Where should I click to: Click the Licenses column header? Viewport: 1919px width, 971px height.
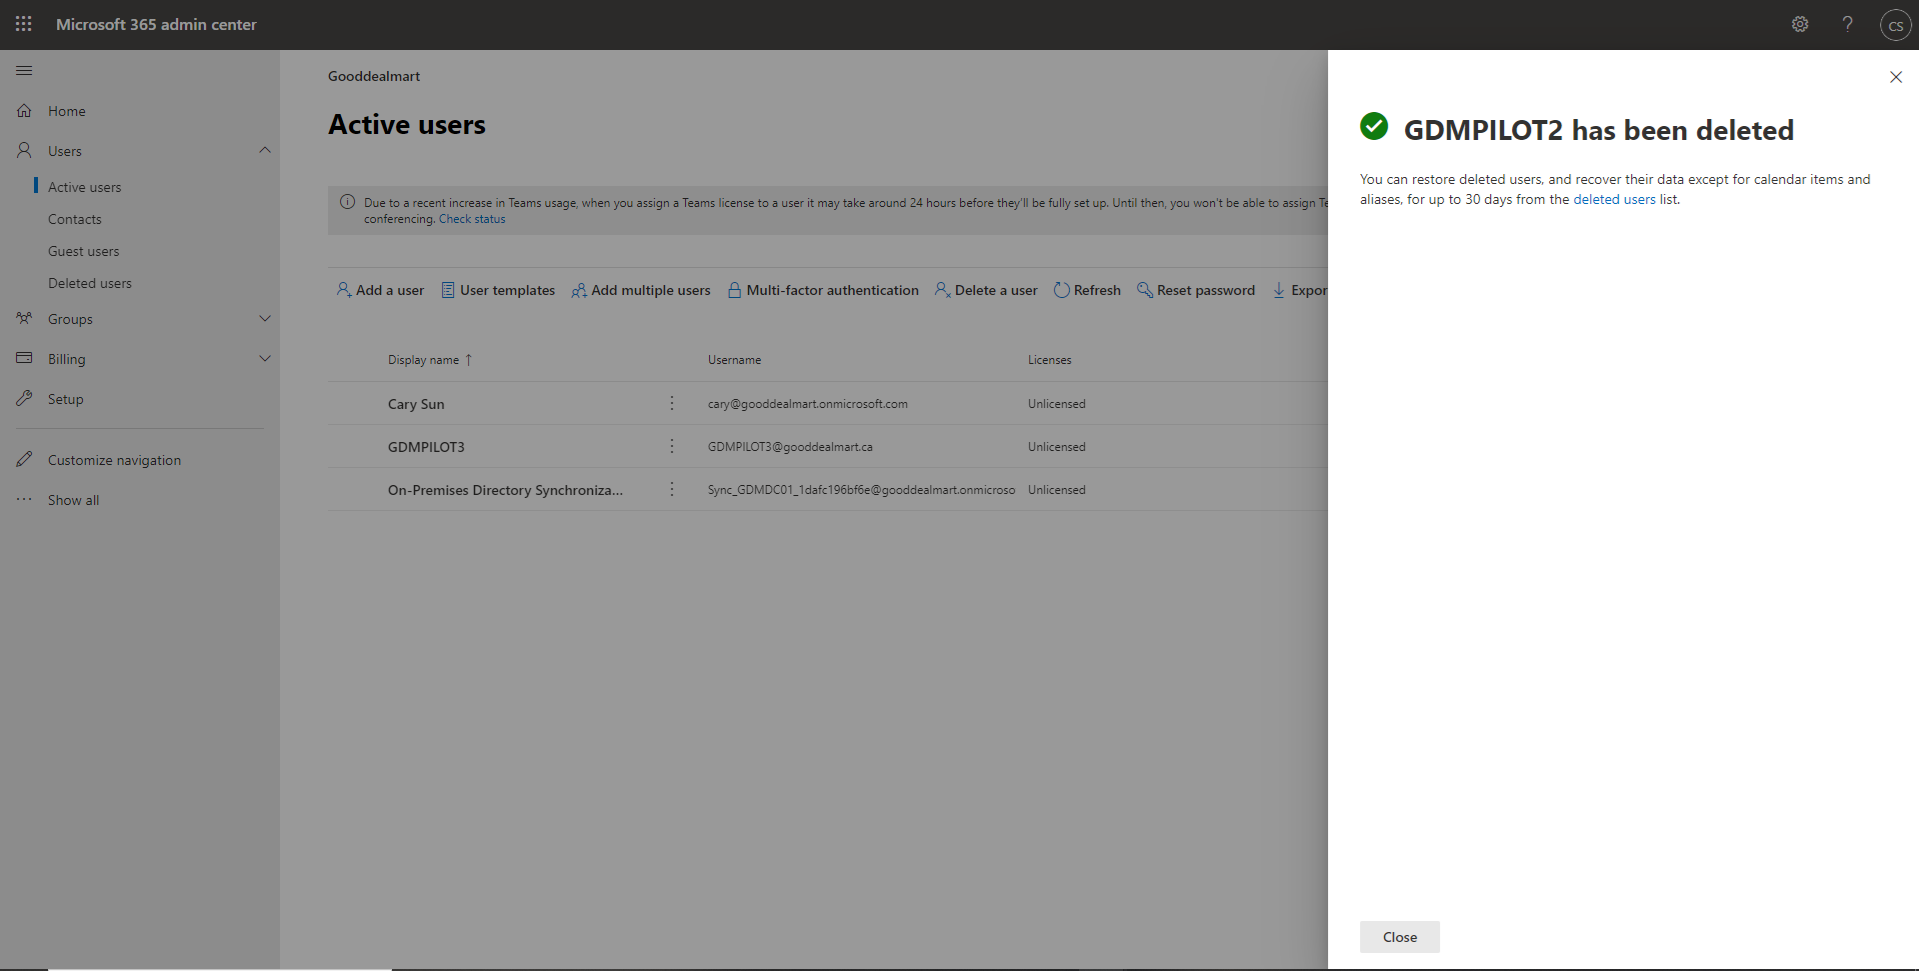(x=1049, y=360)
